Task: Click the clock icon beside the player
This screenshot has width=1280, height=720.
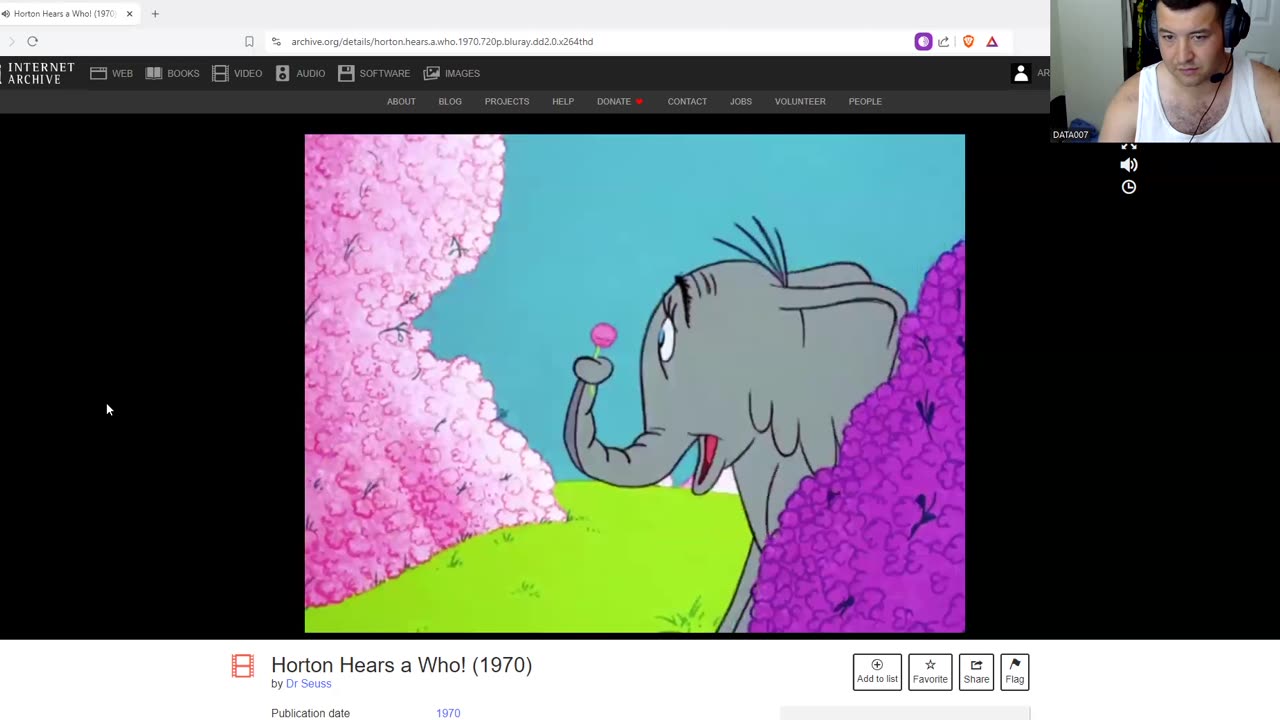Action: (1129, 187)
